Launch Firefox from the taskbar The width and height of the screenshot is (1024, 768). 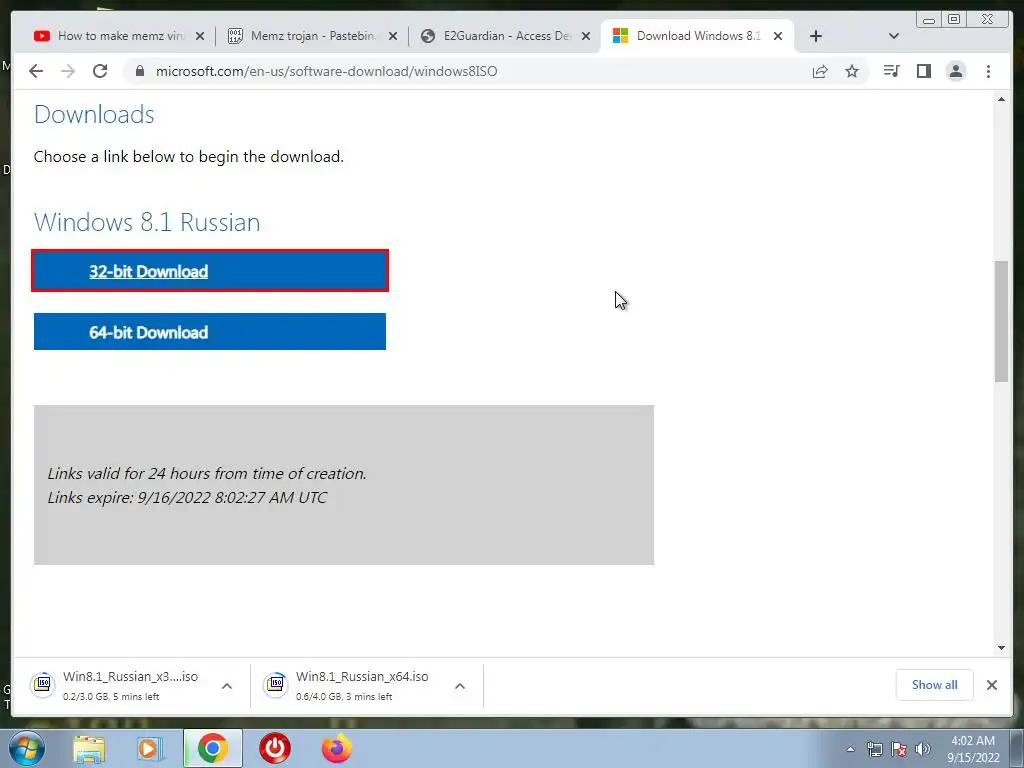pyautogui.click(x=336, y=748)
